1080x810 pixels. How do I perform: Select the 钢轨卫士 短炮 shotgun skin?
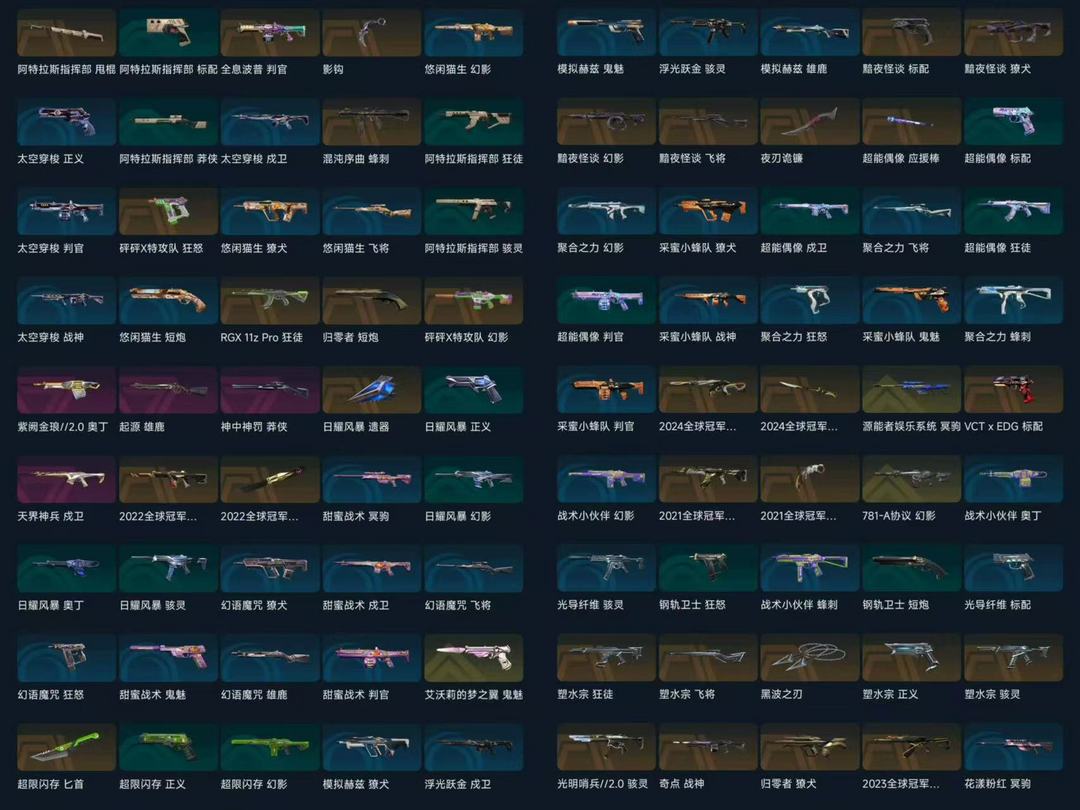tap(911, 568)
